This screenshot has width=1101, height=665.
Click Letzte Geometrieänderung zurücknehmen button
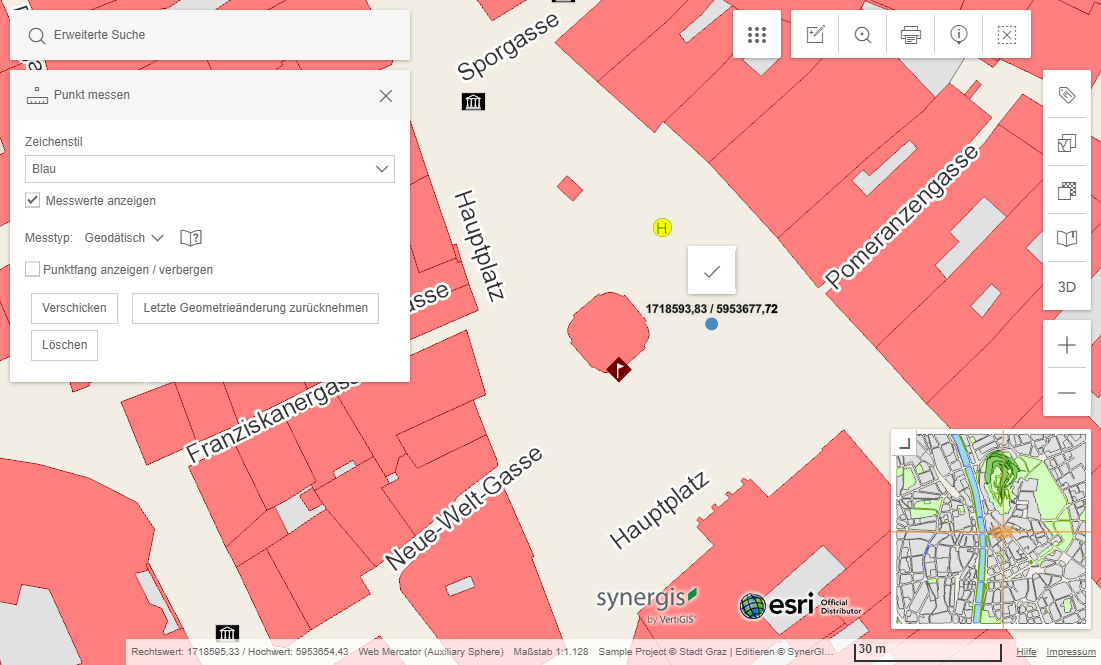point(255,308)
